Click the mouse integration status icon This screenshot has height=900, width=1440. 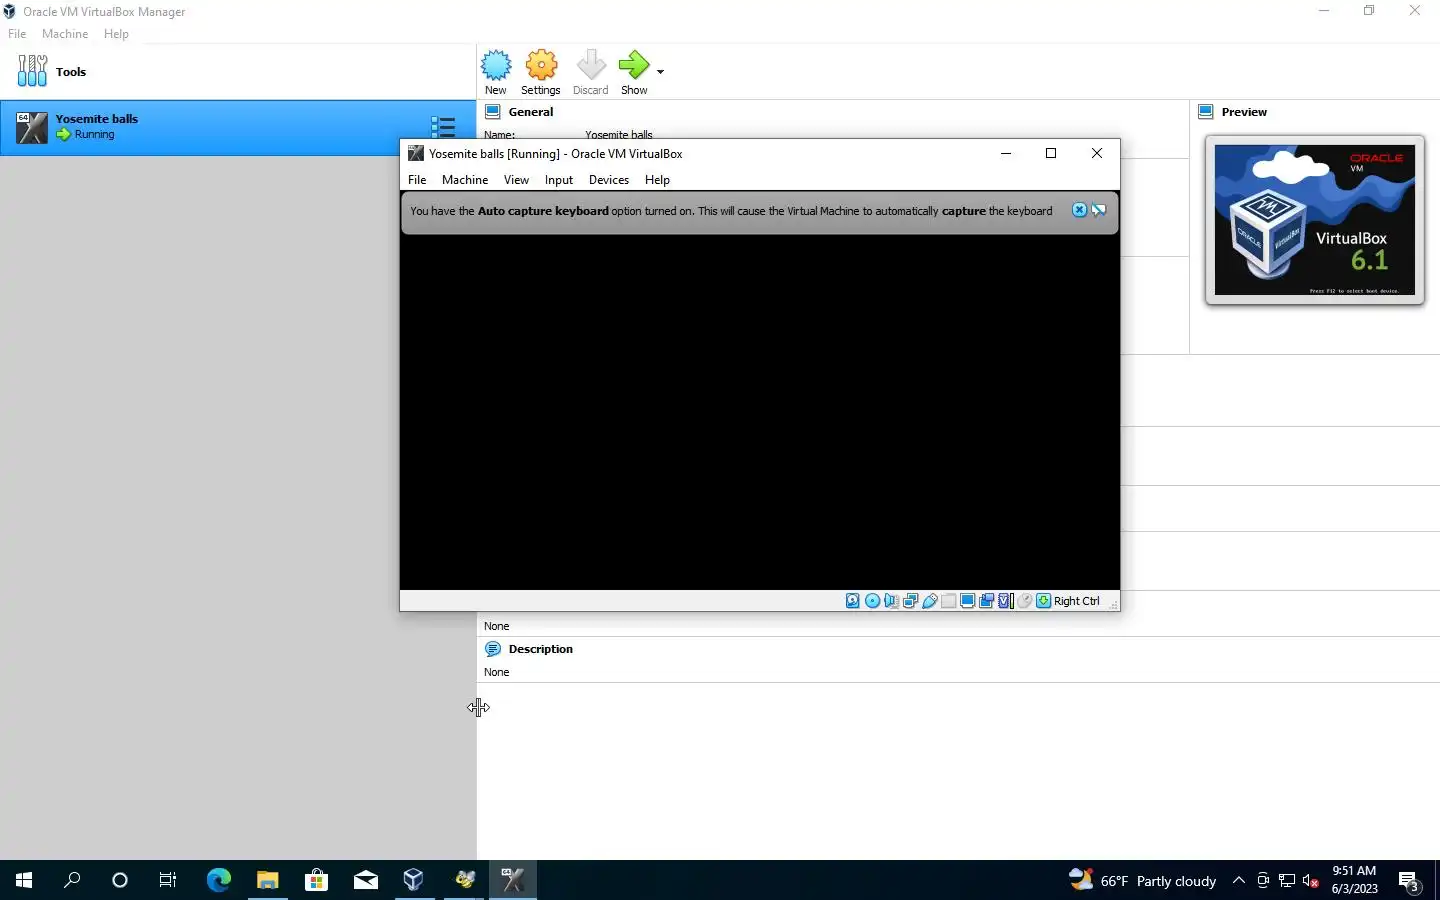(1024, 601)
